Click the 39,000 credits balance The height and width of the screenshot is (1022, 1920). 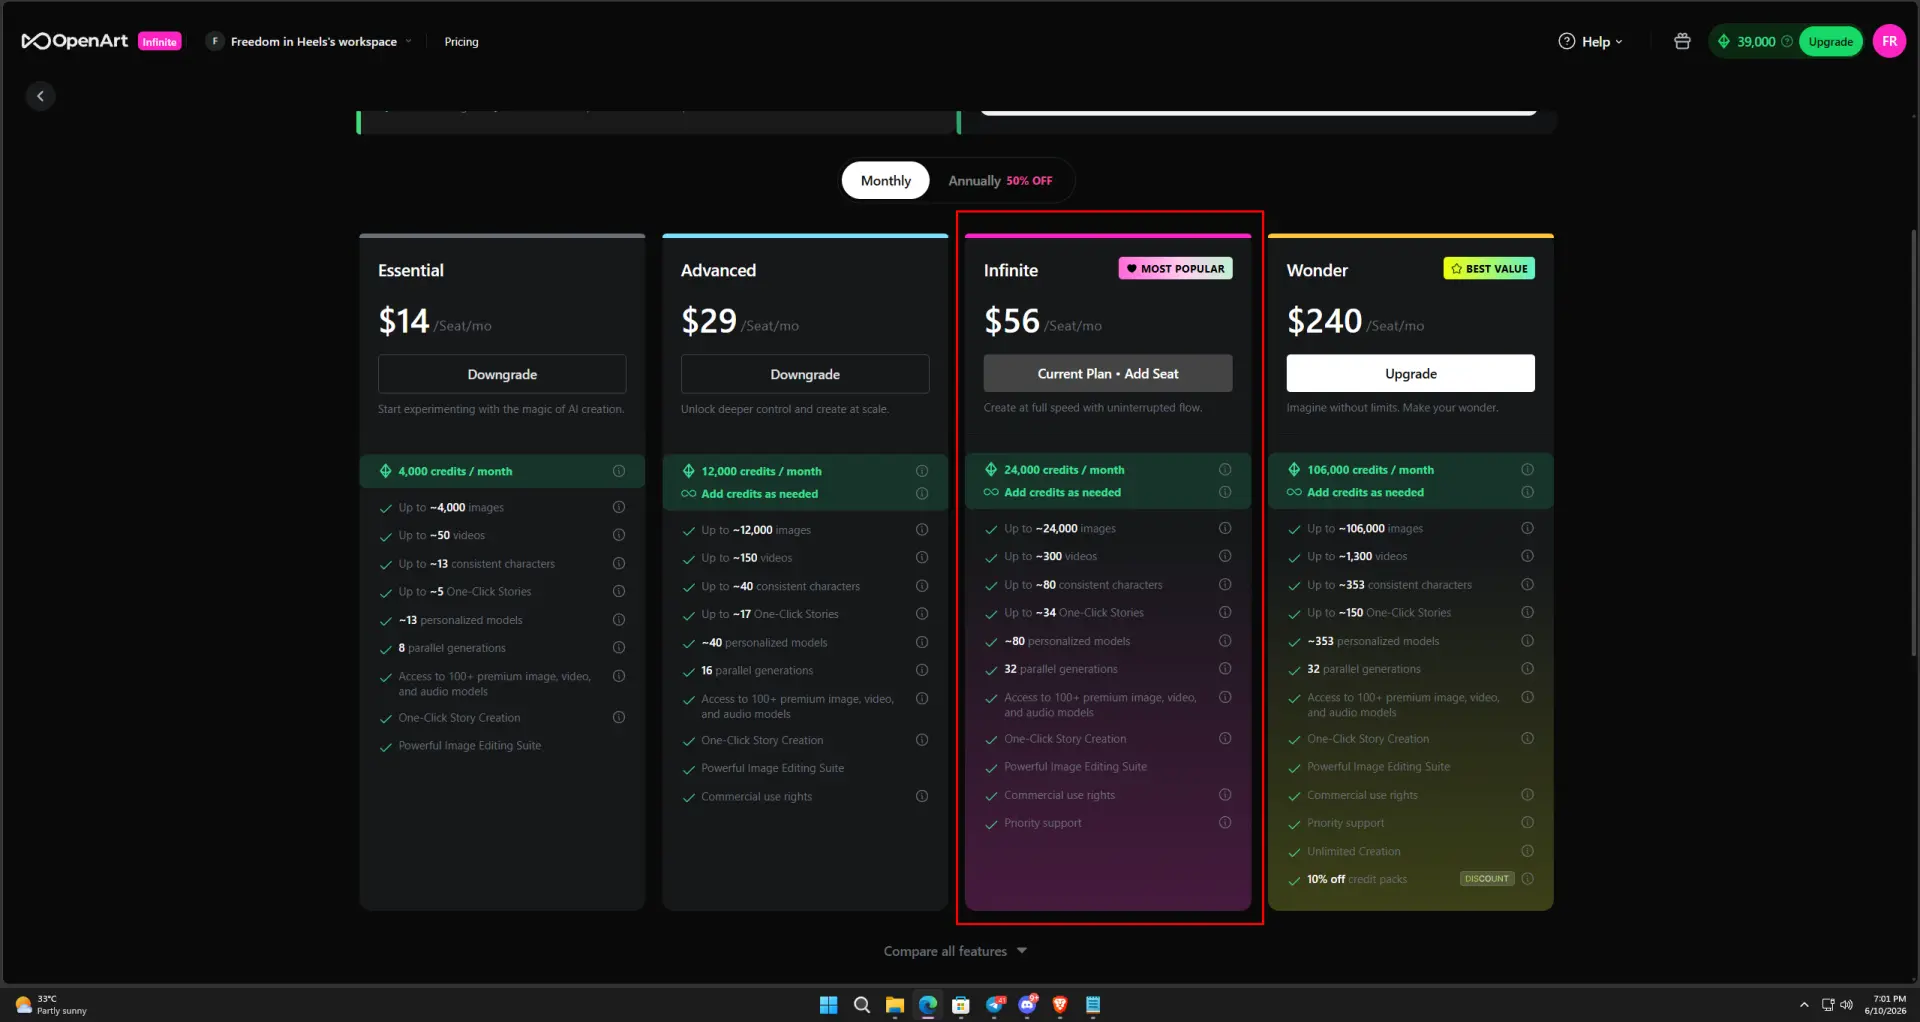click(1756, 41)
